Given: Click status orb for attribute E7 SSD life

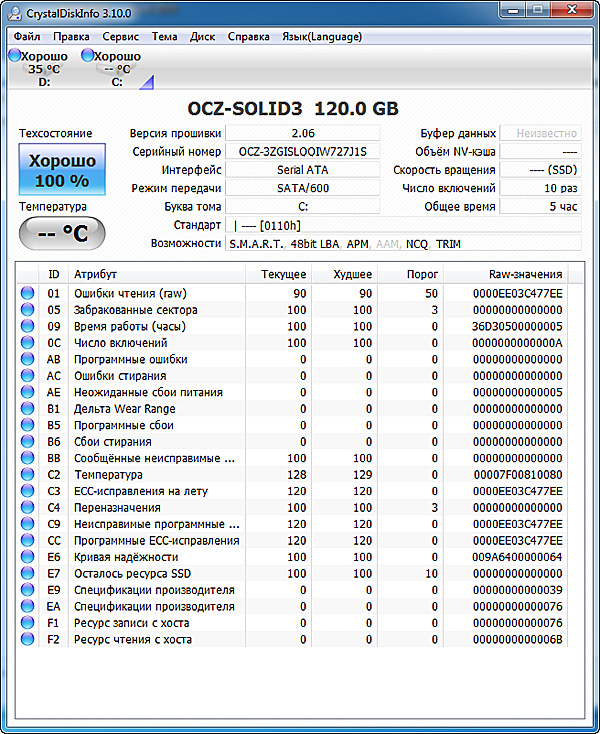Looking at the screenshot, I should [x=27, y=574].
